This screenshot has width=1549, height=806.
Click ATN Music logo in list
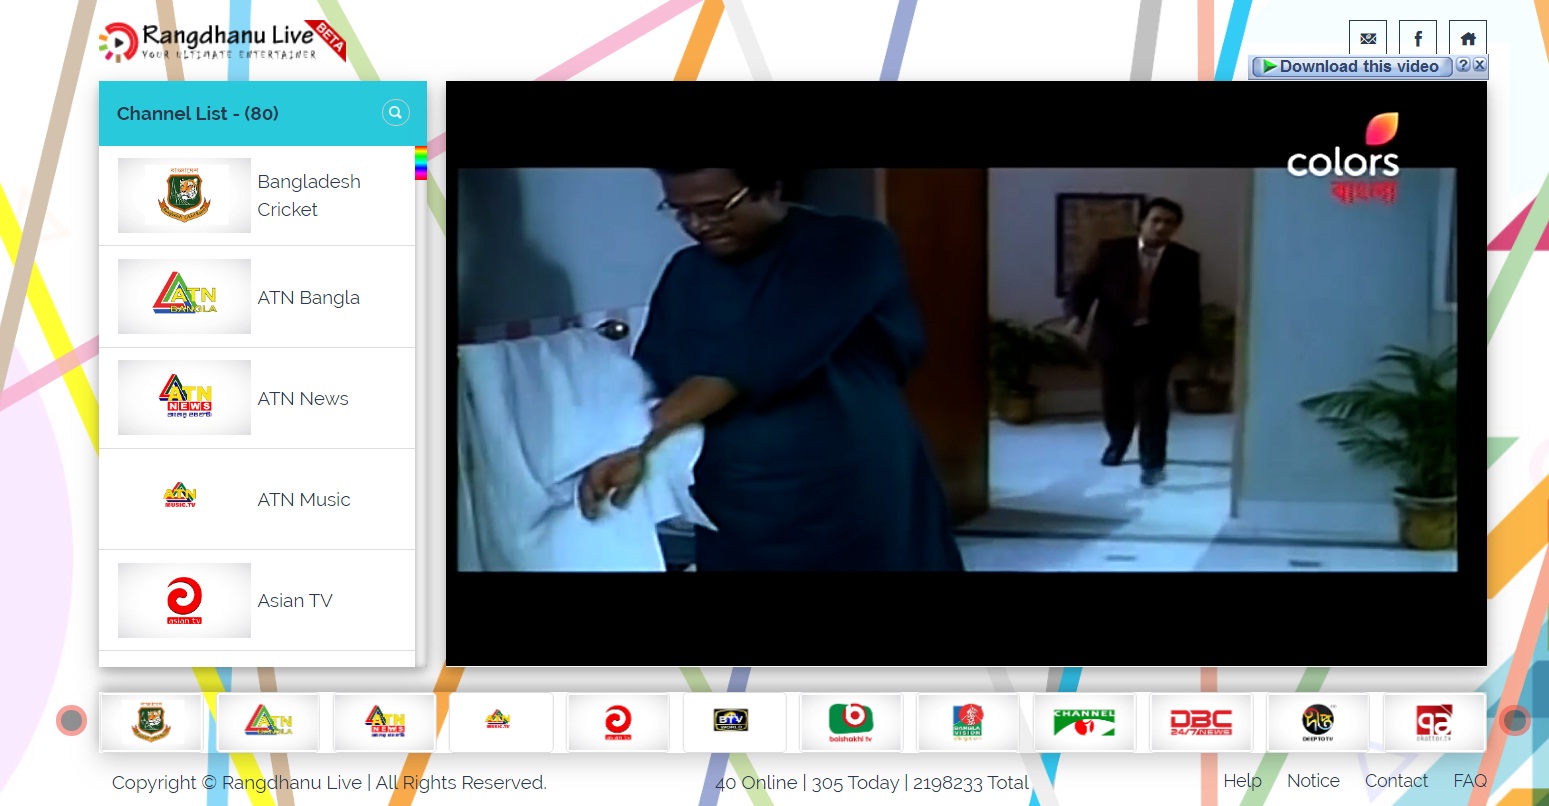184,499
